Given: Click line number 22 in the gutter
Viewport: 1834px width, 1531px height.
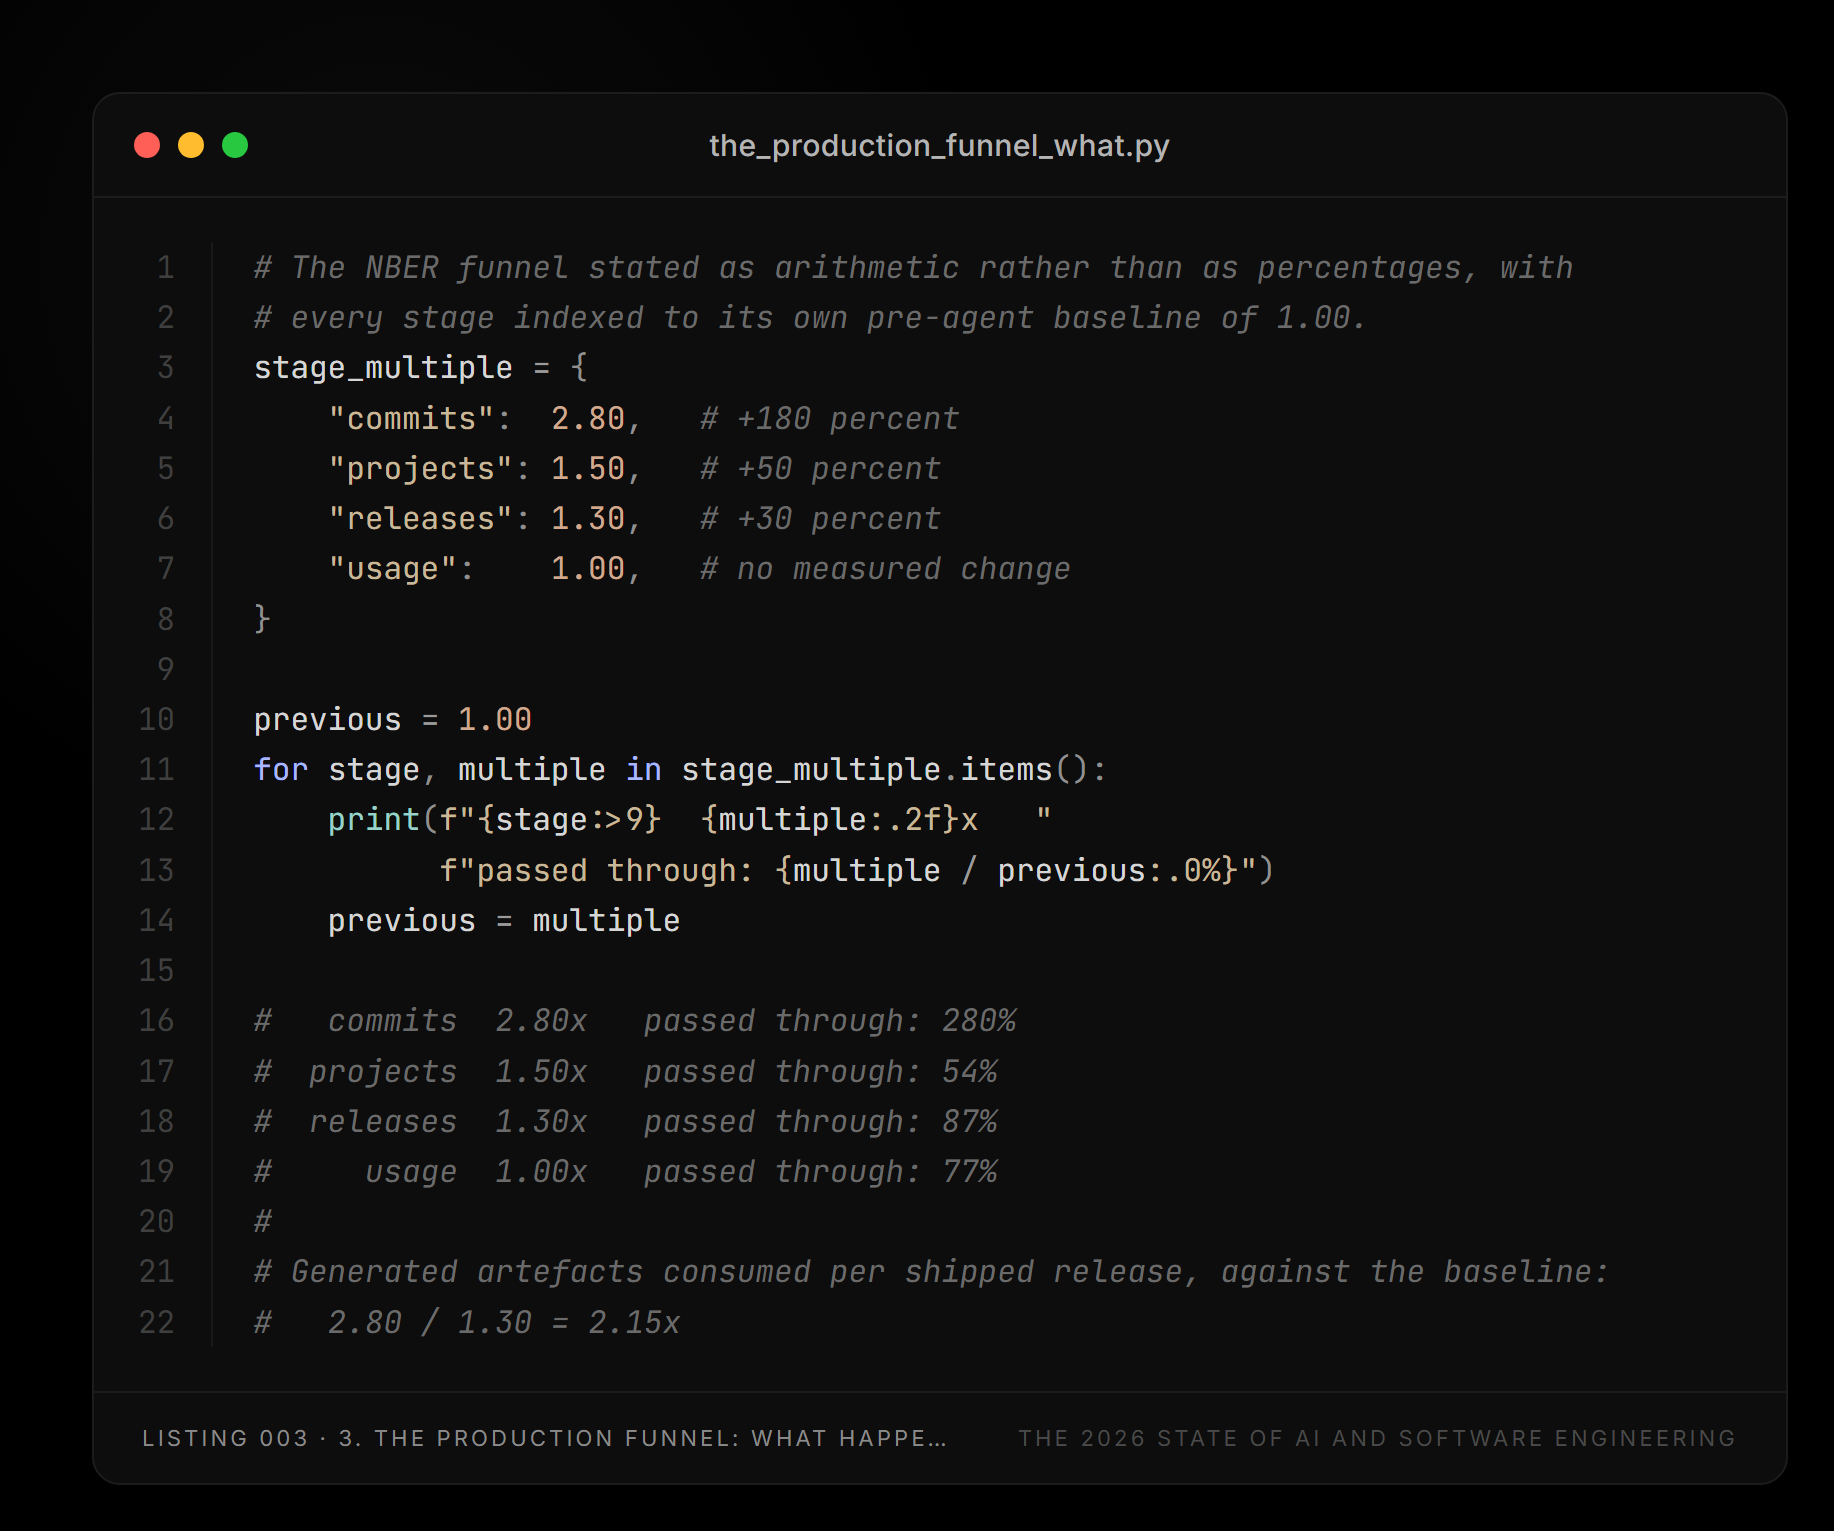Looking at the screenshot, I should click(157, 1322).
